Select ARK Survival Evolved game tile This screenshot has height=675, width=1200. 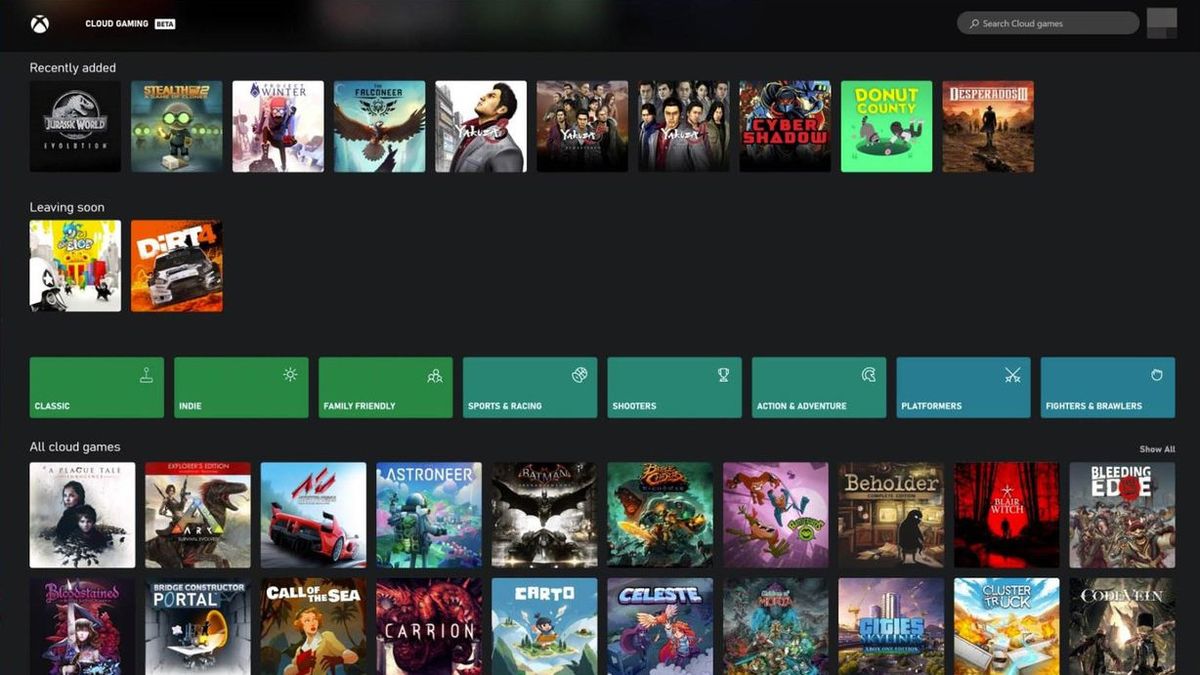[198, 515]
